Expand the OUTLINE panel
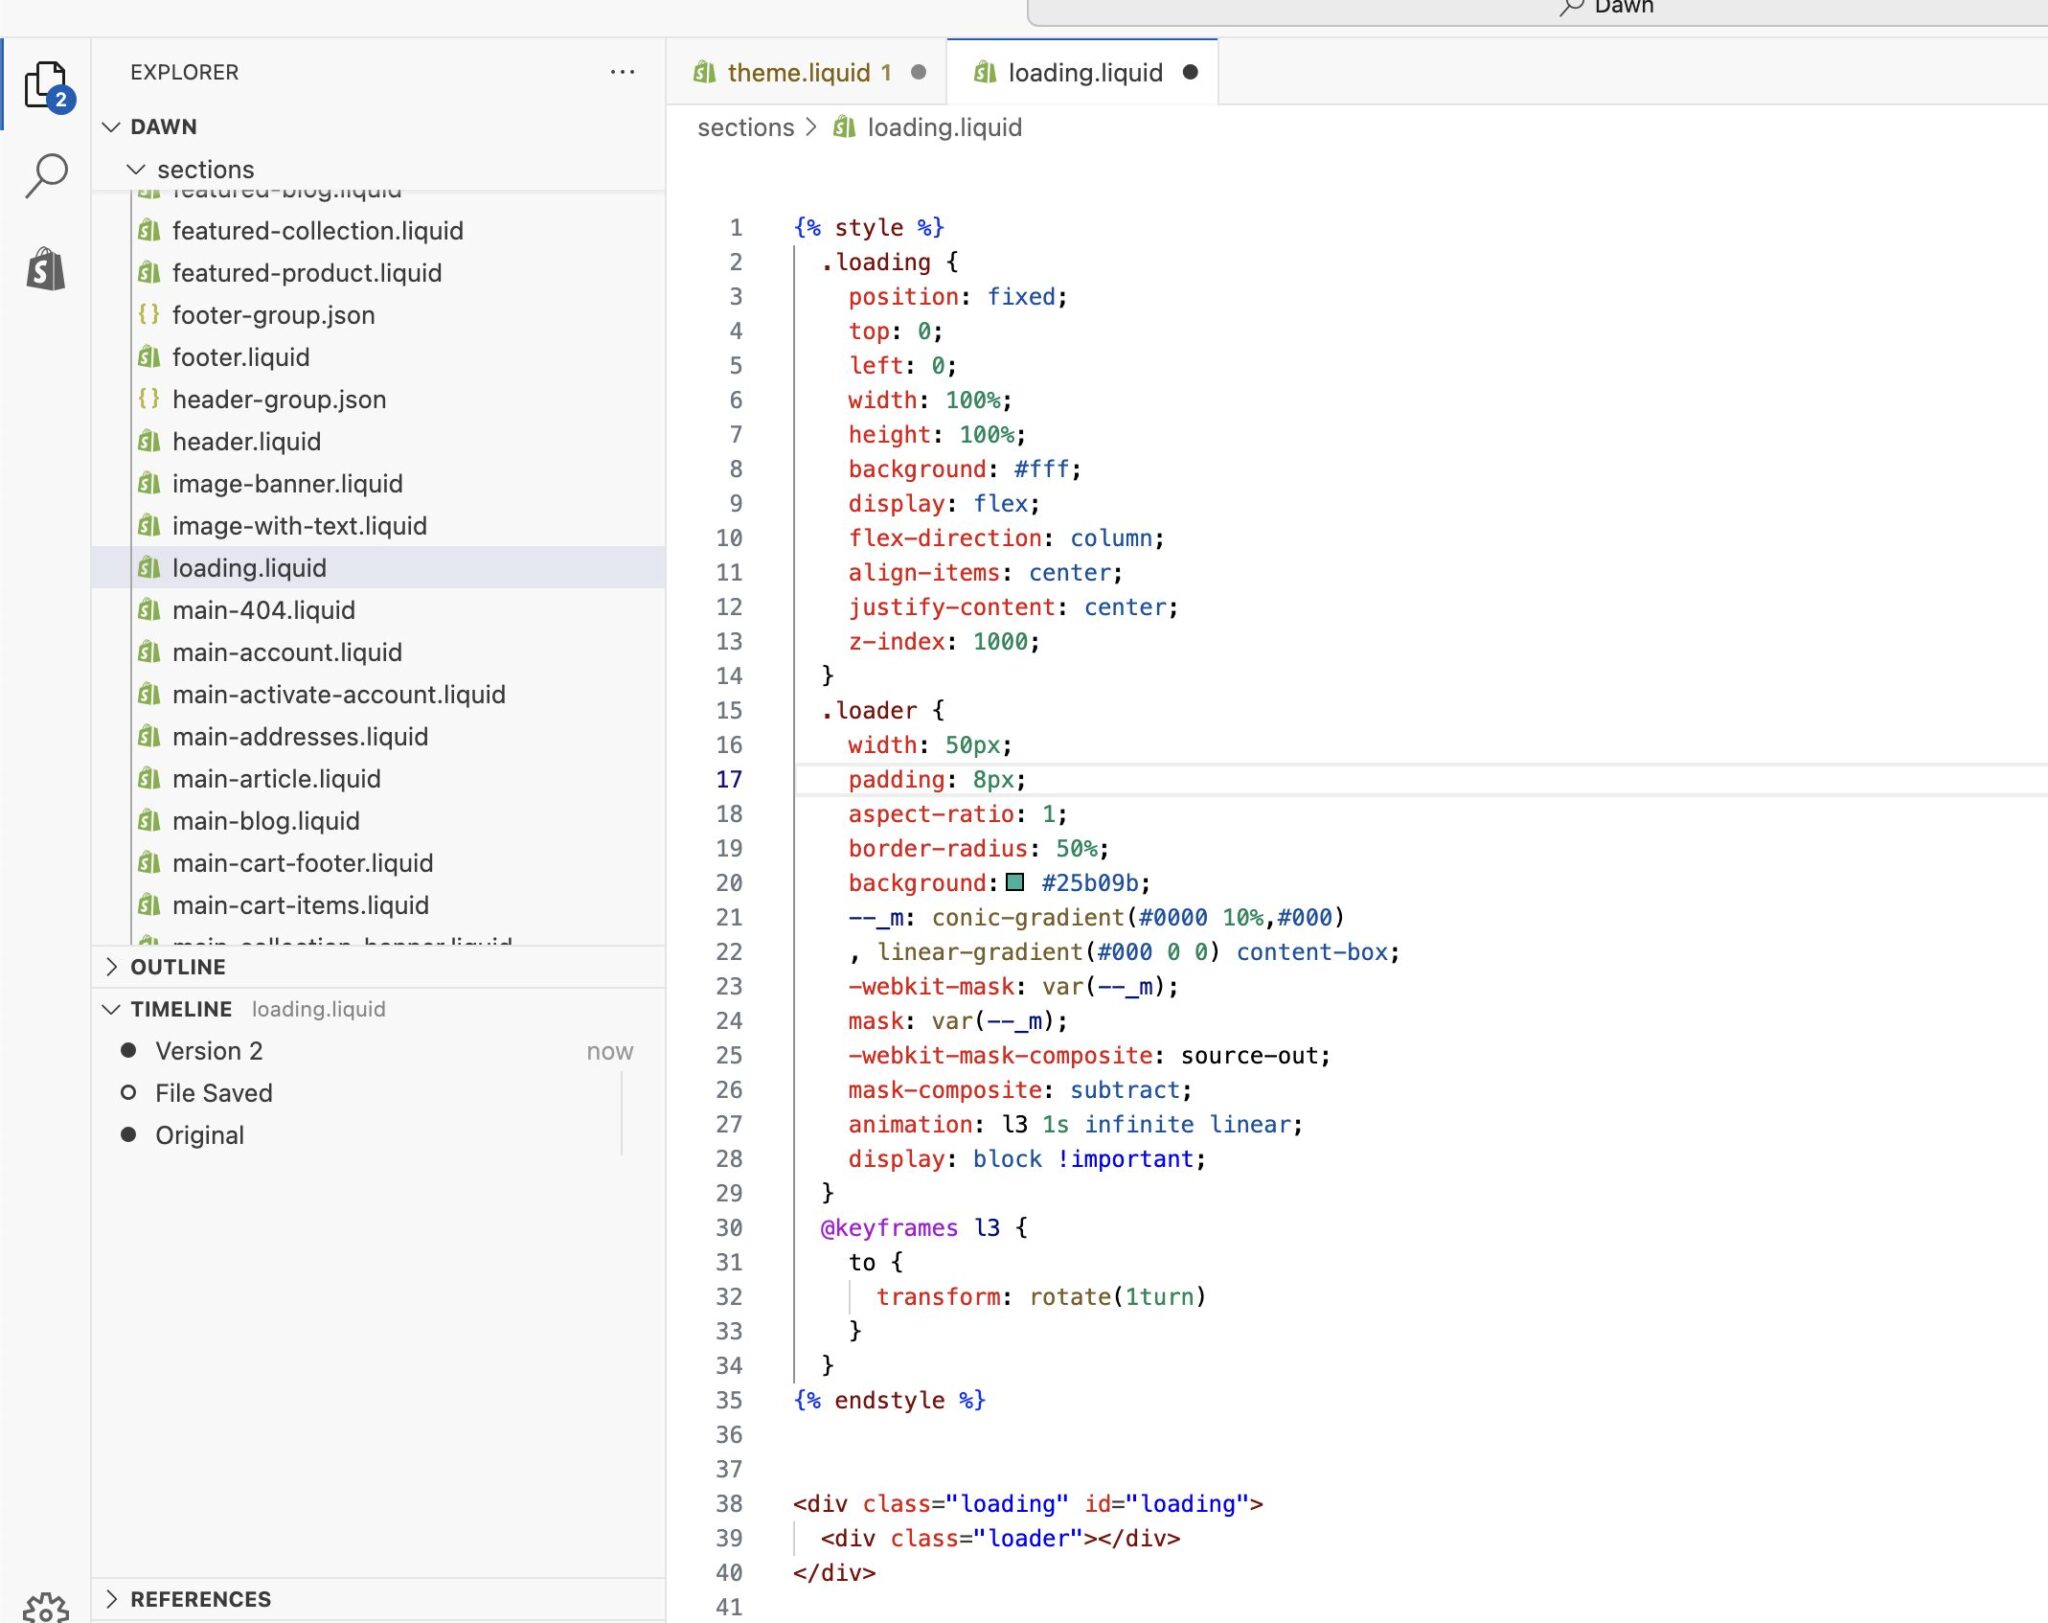The width and height of the screenshot is (2048, 1623). pyautogui.click(x=177, y=967)
